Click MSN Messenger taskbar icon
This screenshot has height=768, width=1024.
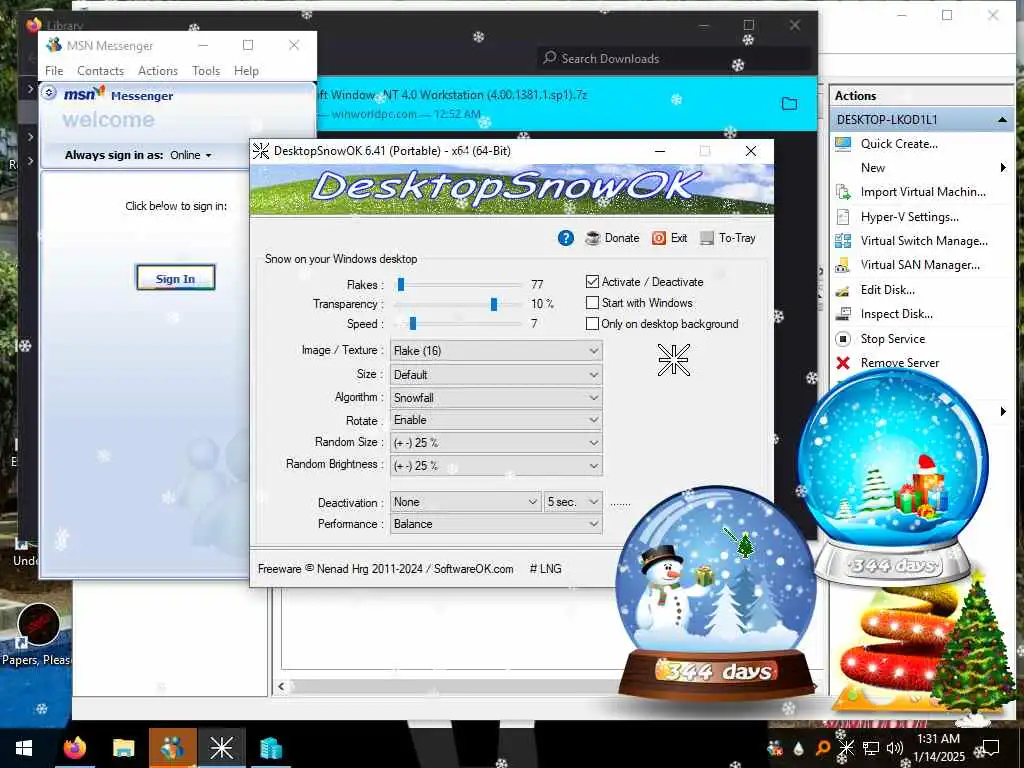pos(172,748)
